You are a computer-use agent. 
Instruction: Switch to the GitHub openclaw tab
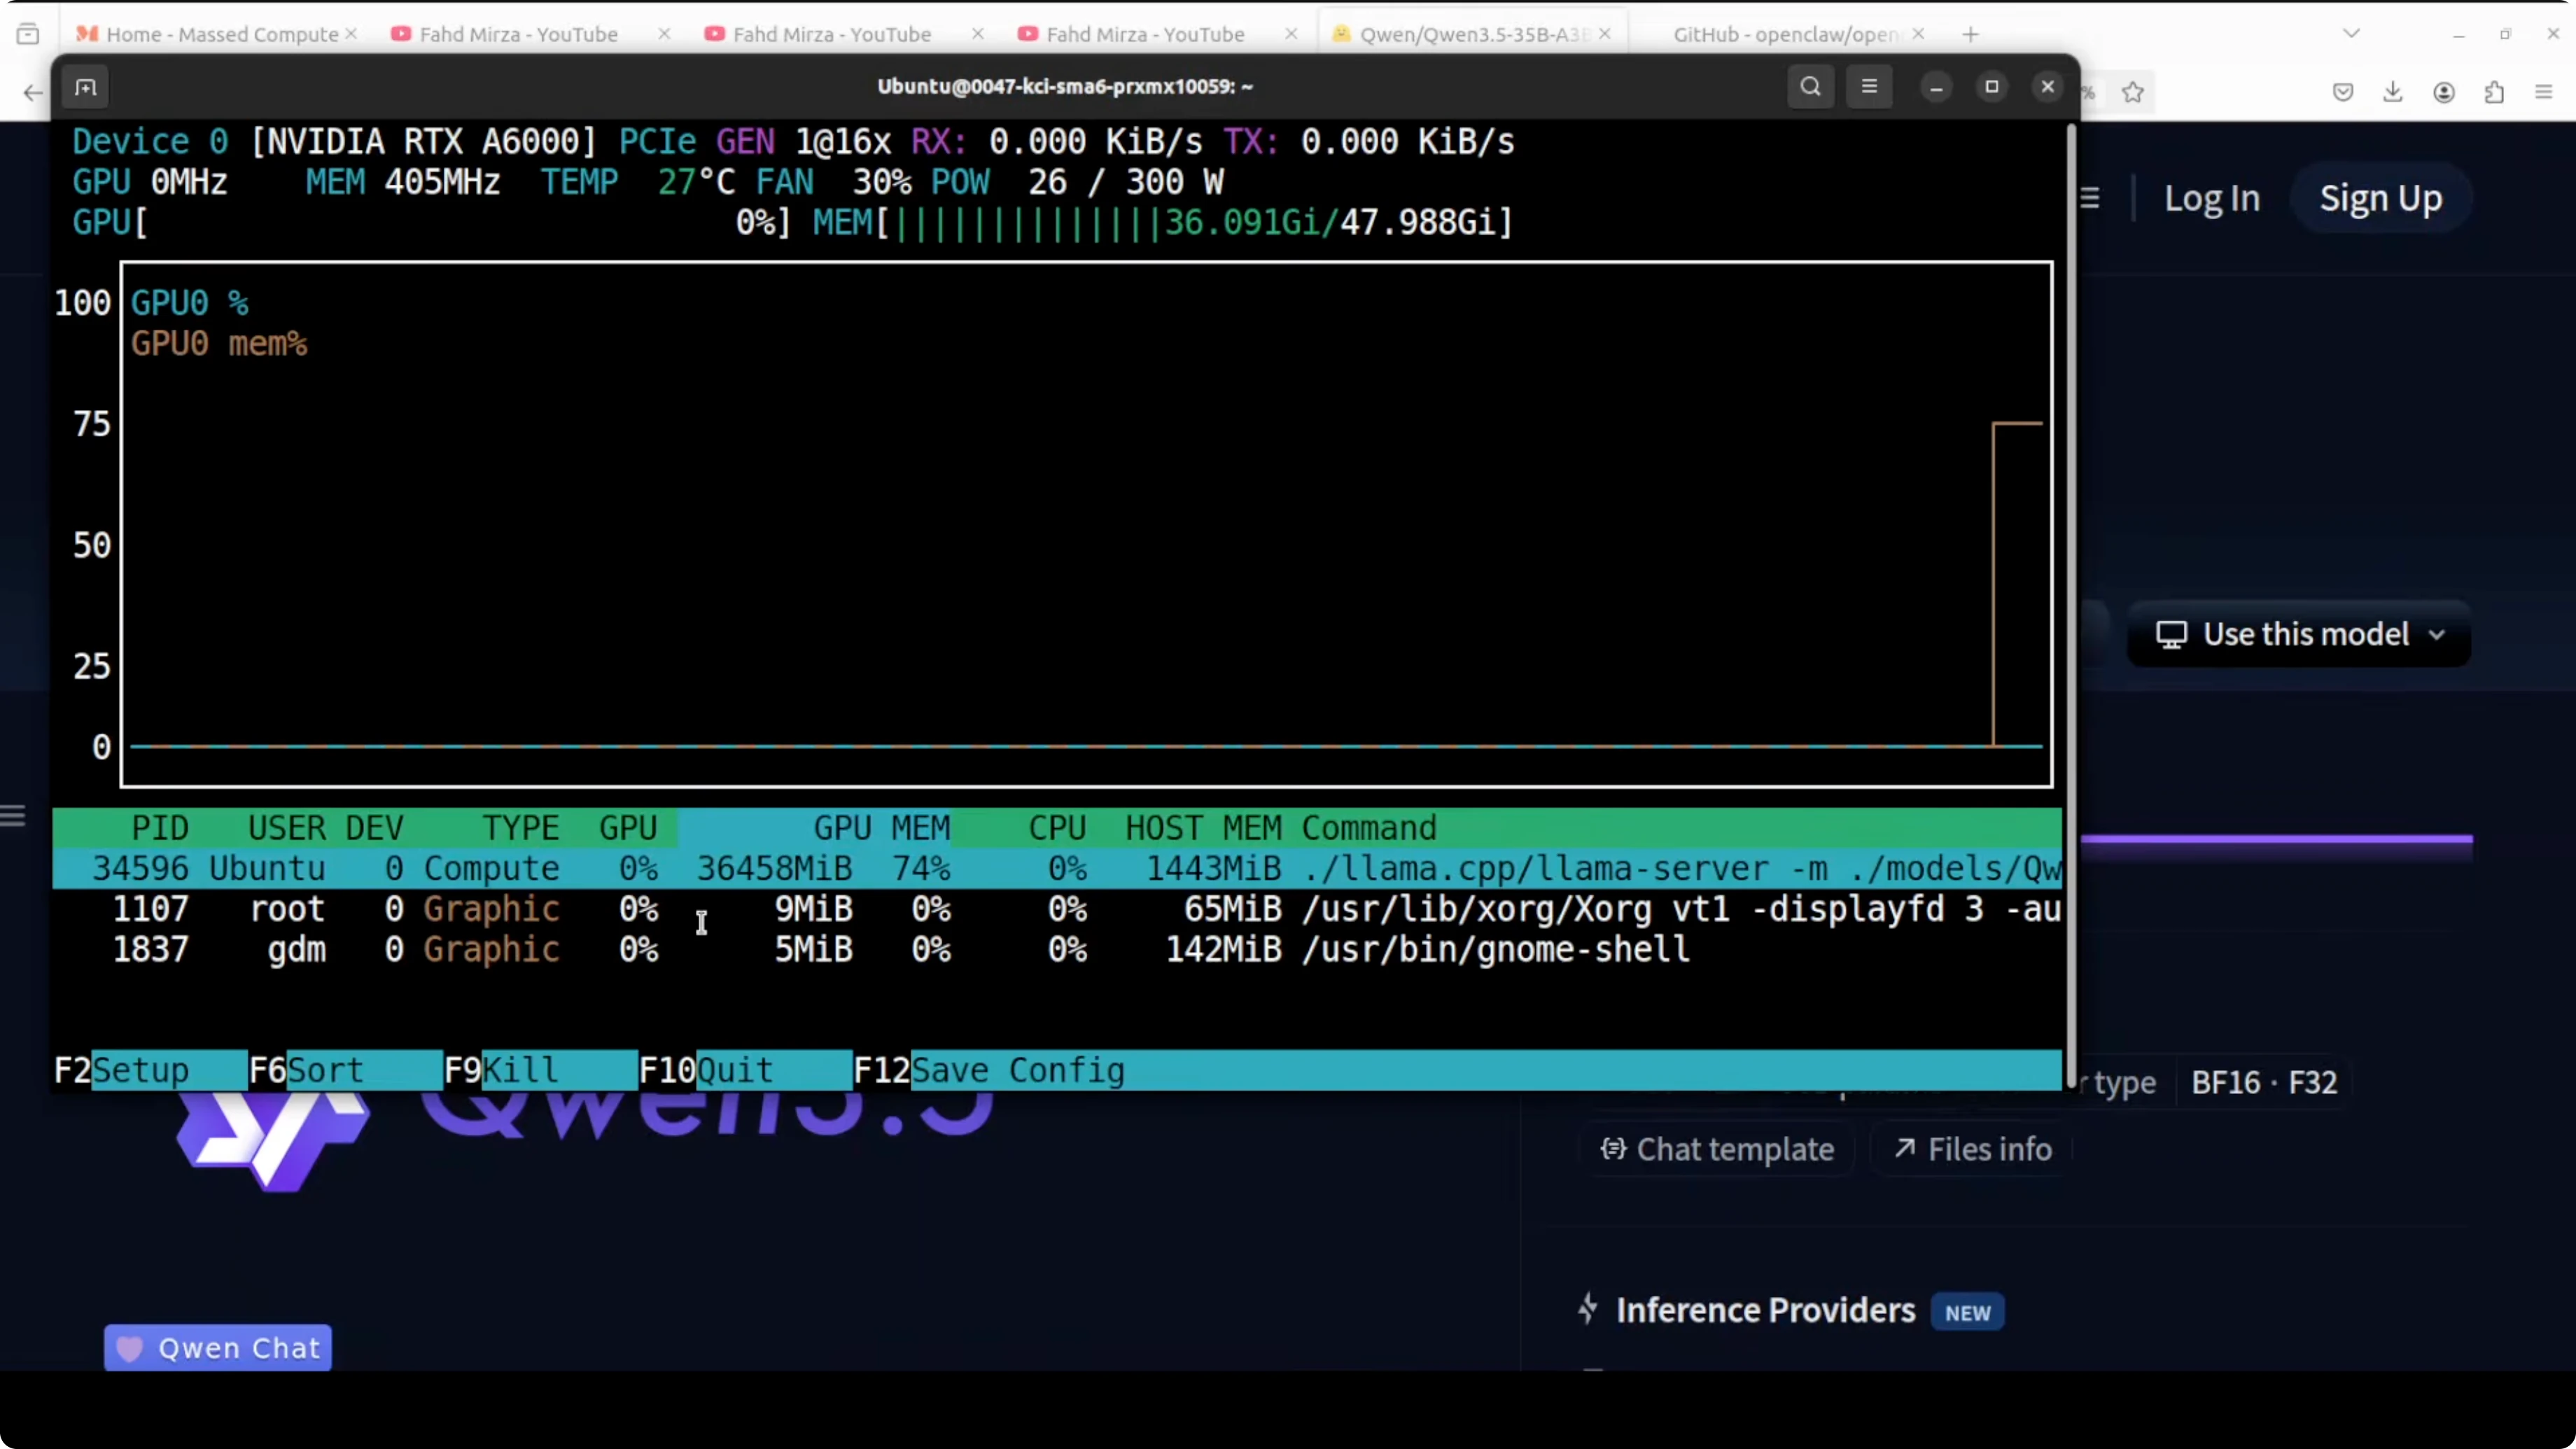[1785, 34]
